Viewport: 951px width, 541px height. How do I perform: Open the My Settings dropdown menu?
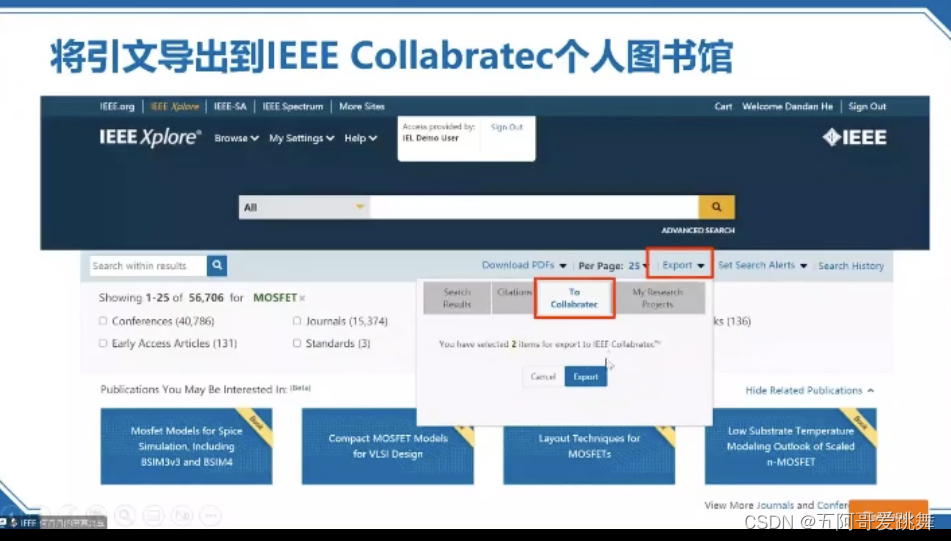tap(301, 138)
